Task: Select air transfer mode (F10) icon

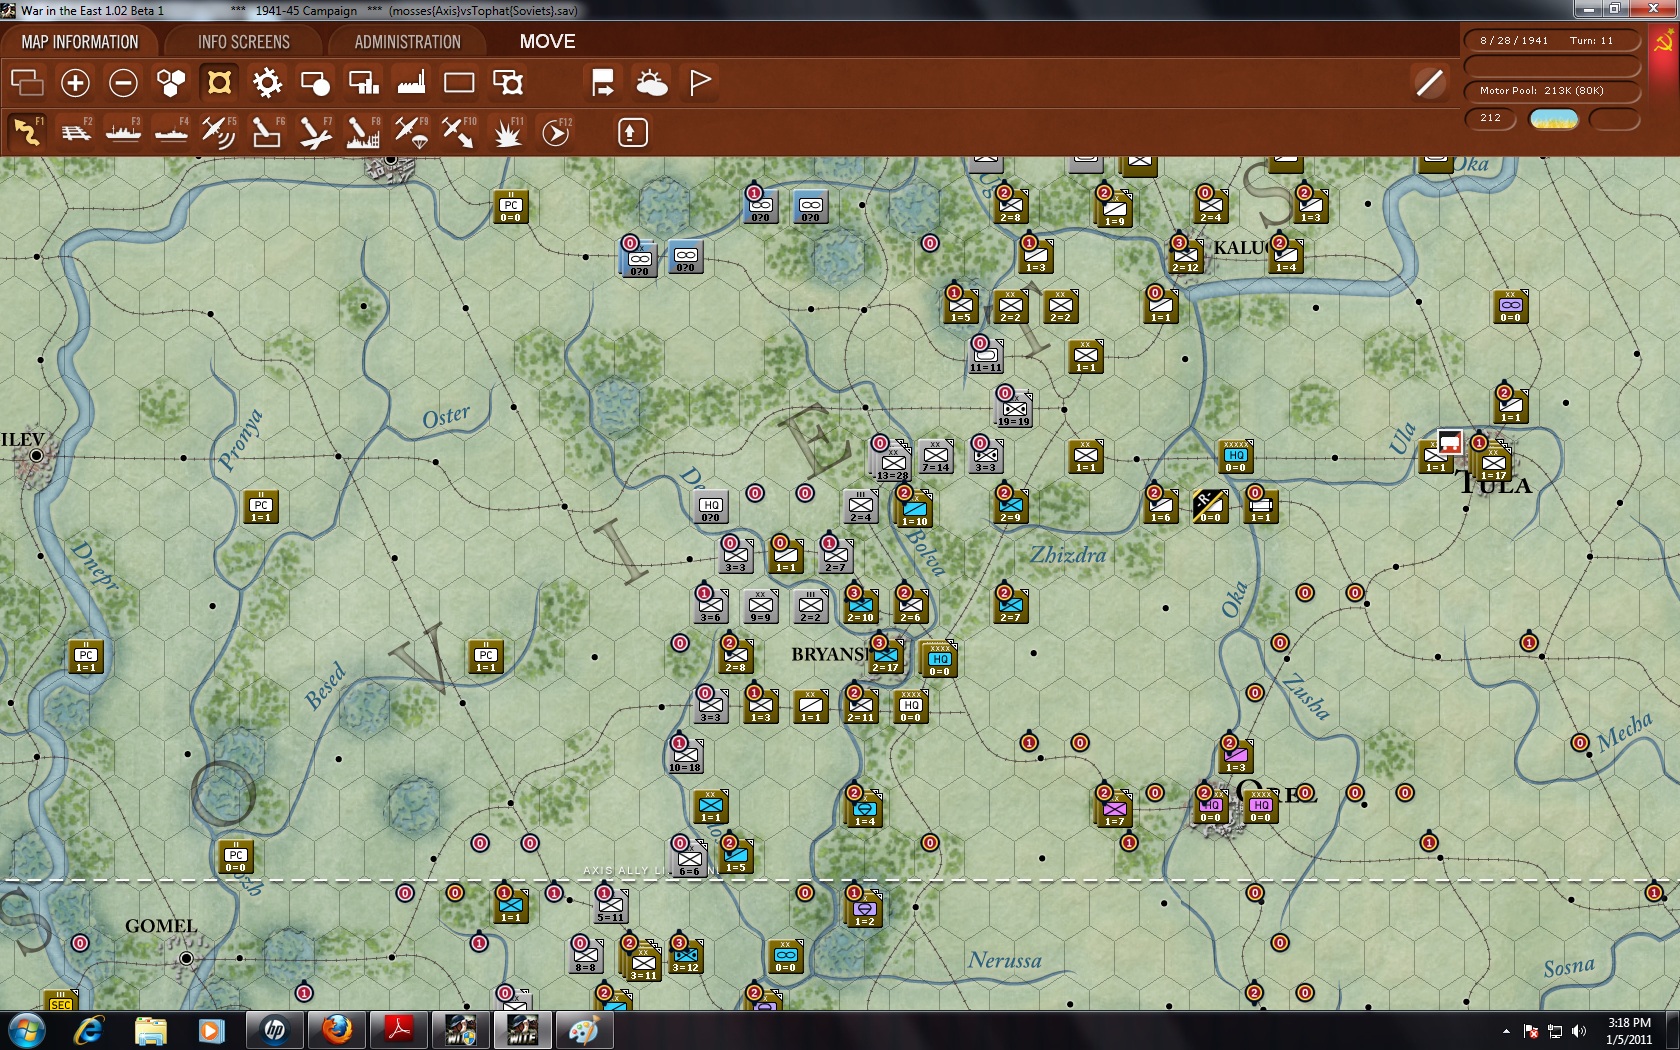Action: pos(459,132)
